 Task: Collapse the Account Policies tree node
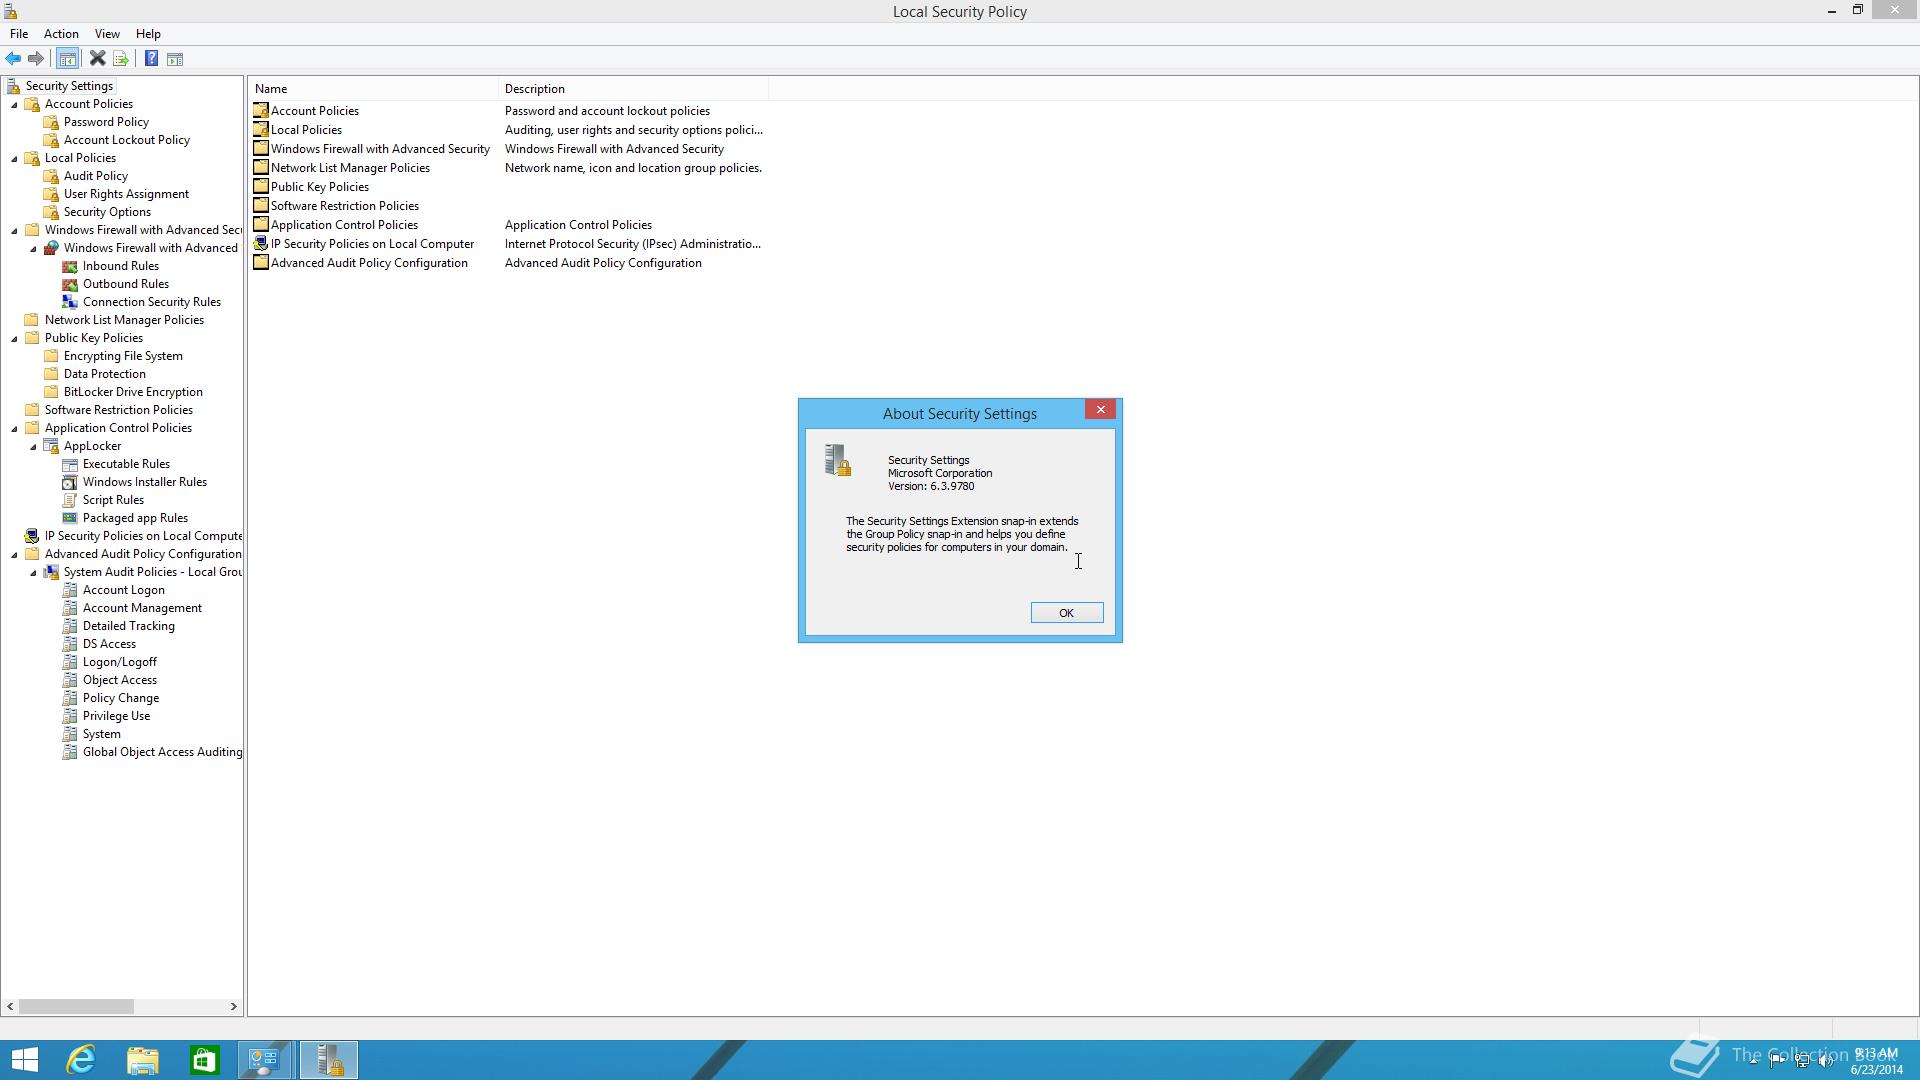click(14, 105)
